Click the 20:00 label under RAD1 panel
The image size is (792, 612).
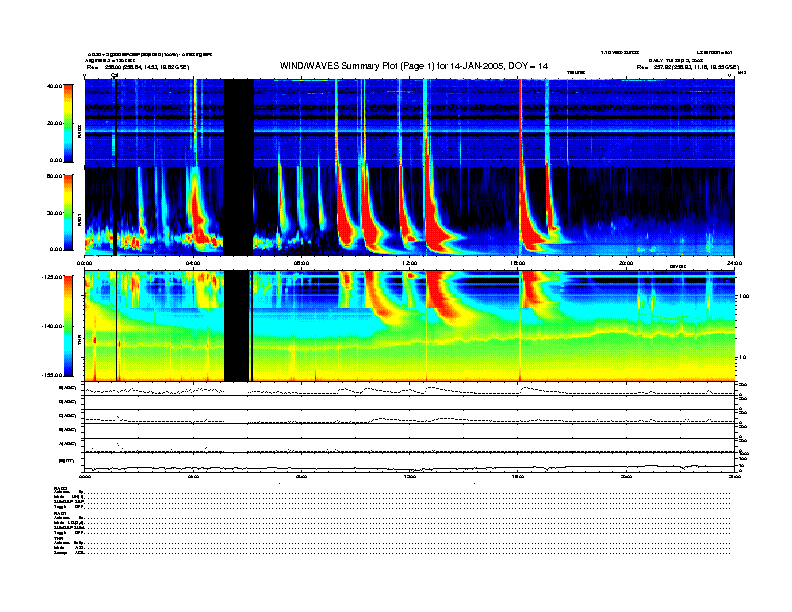click(x=626, y=263)
